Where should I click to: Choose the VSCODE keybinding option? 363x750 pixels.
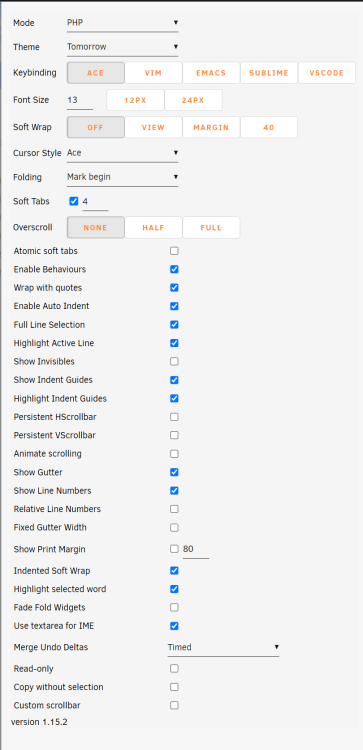327,73
